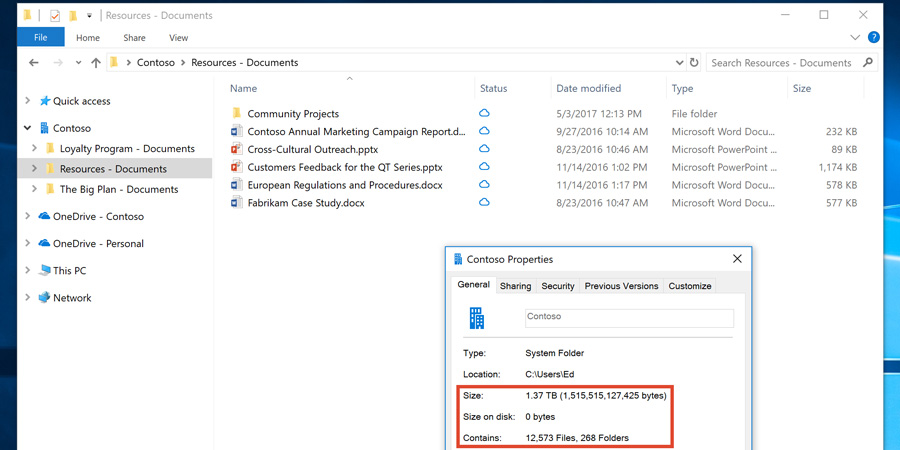Refresh the Resources - Documents folder

[x=694, y=63]
